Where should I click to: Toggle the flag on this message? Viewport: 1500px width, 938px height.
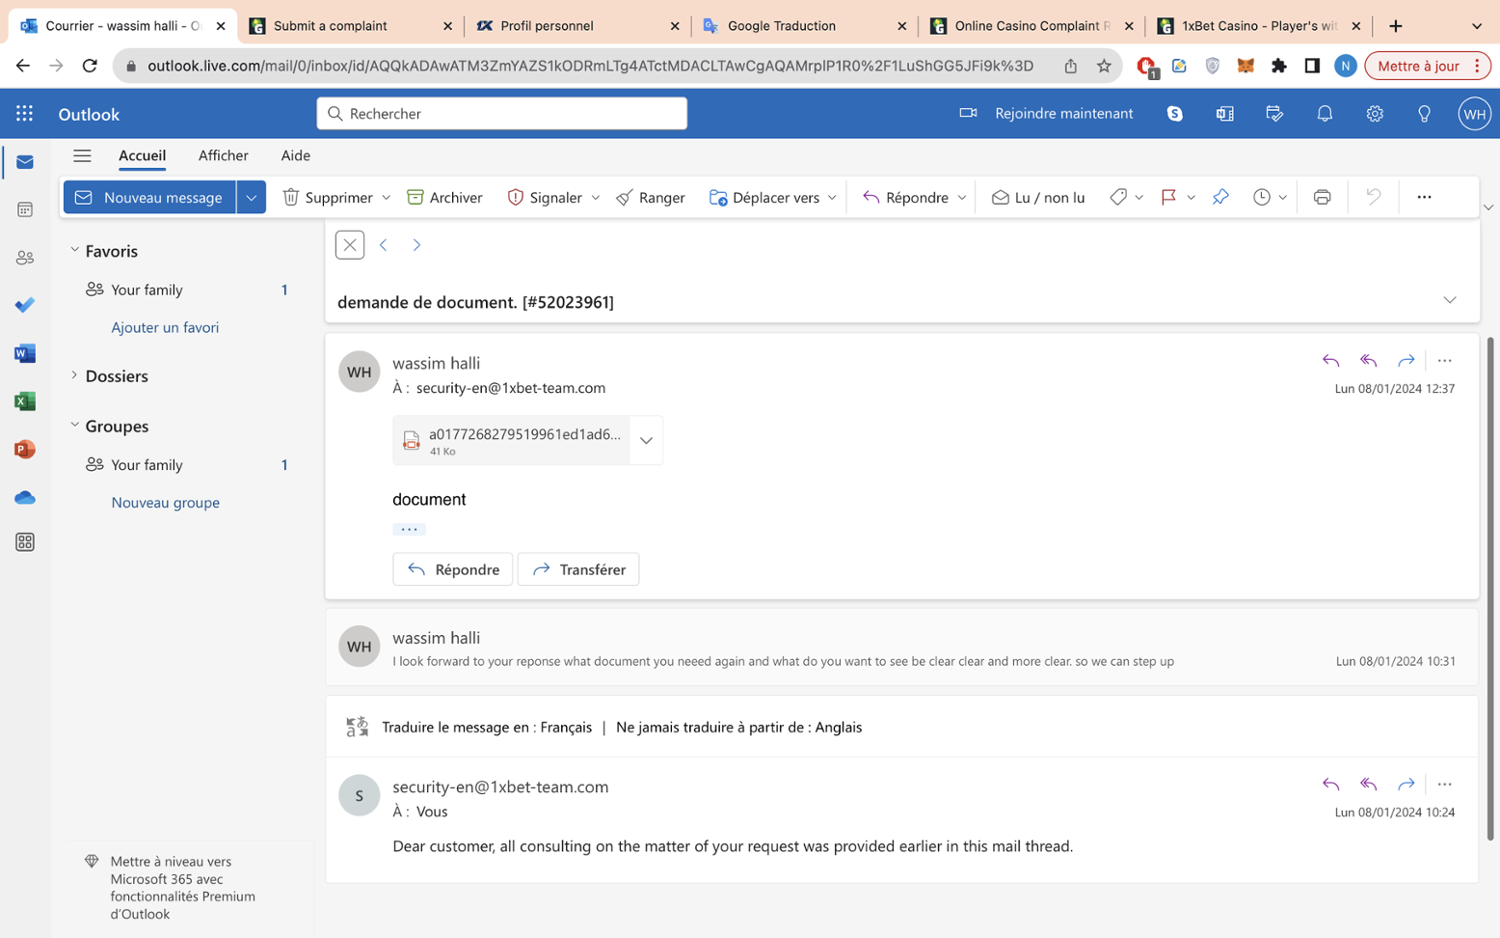(x=1168, y=197)
